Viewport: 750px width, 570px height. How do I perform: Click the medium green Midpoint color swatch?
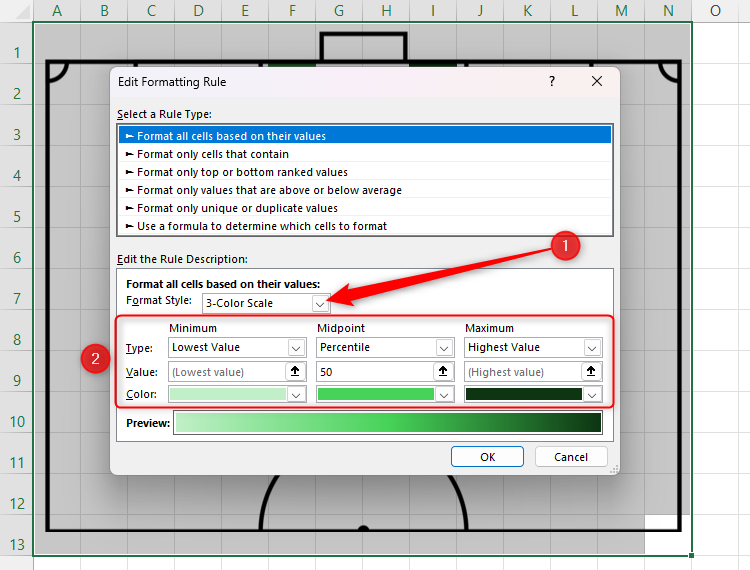click(x=375, y=395)
